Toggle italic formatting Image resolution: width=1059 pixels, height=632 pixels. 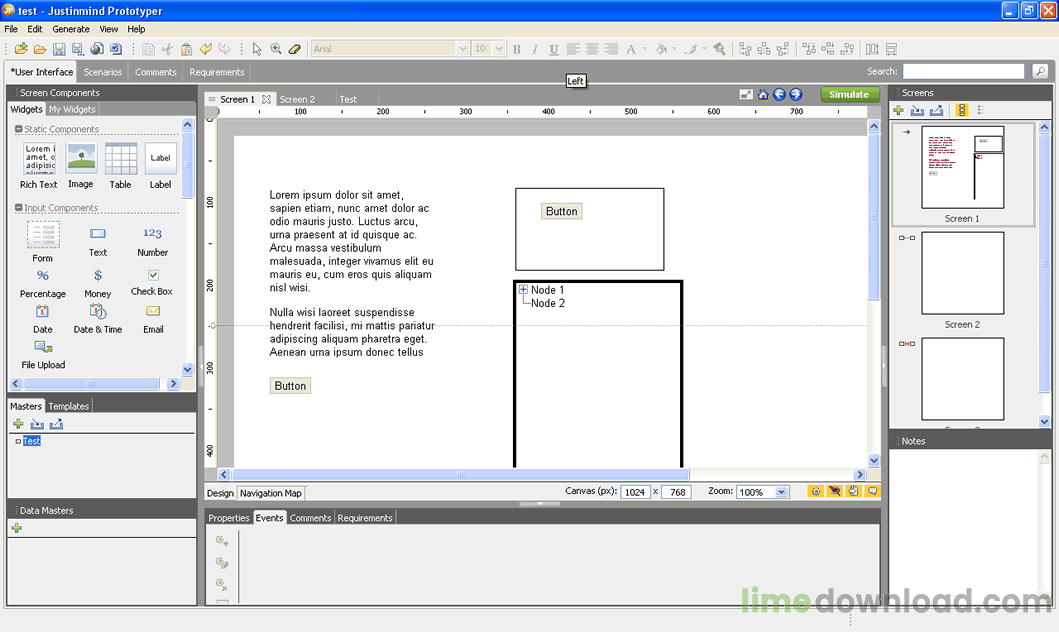tap(535, 49)
